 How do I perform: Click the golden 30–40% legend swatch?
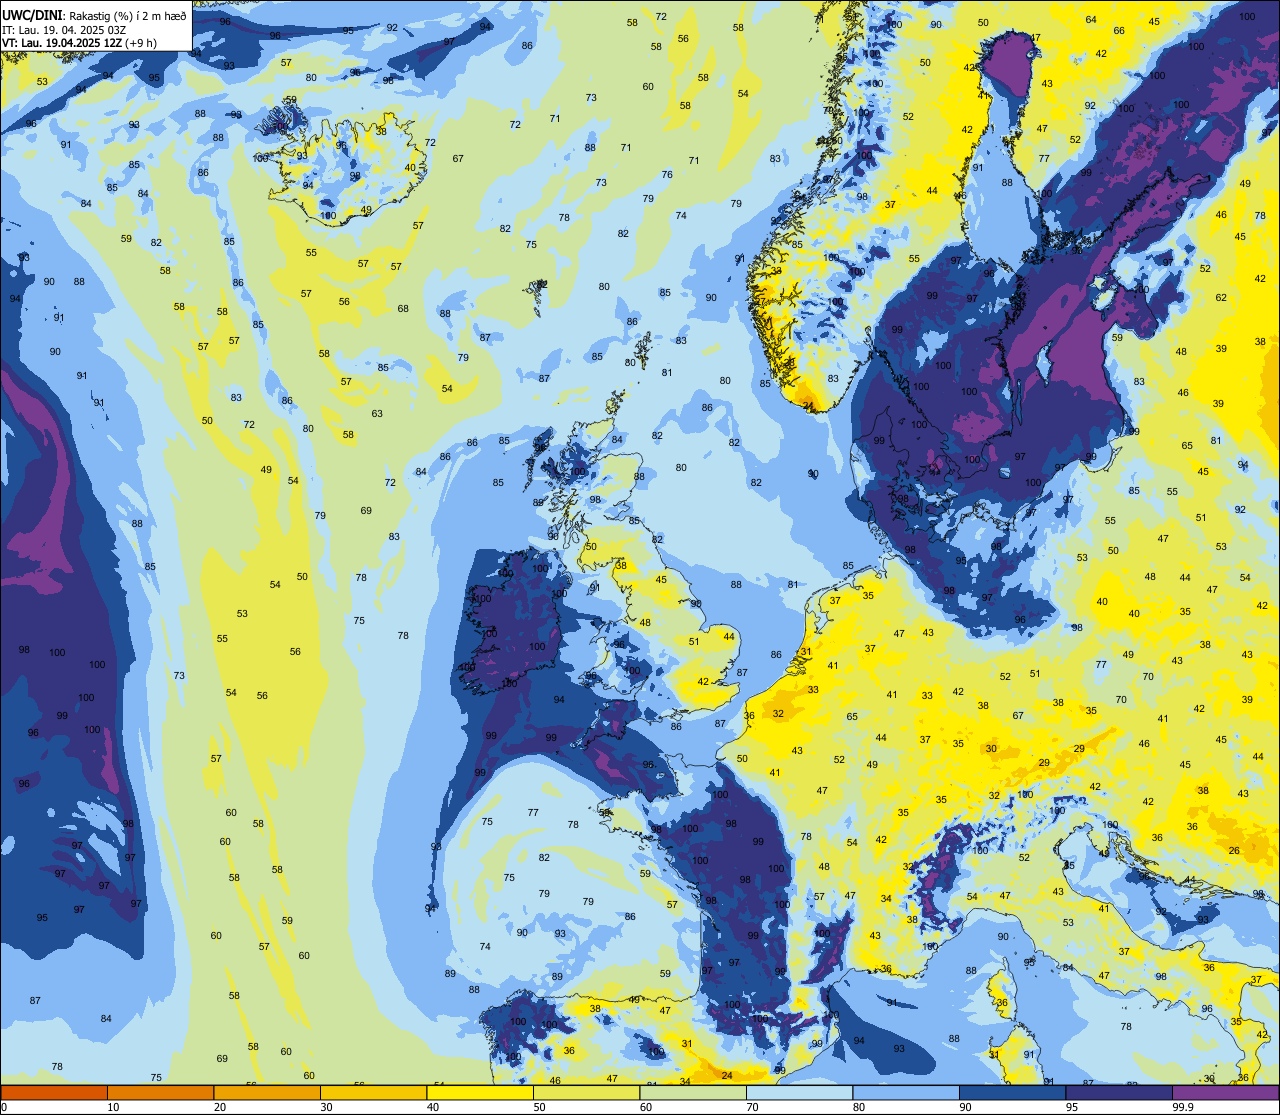pos(373,1093)
